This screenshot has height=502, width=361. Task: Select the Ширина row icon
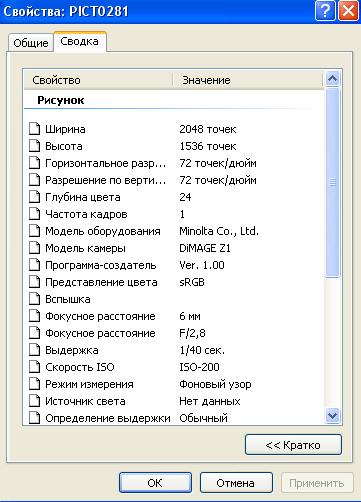coord(34,129)
